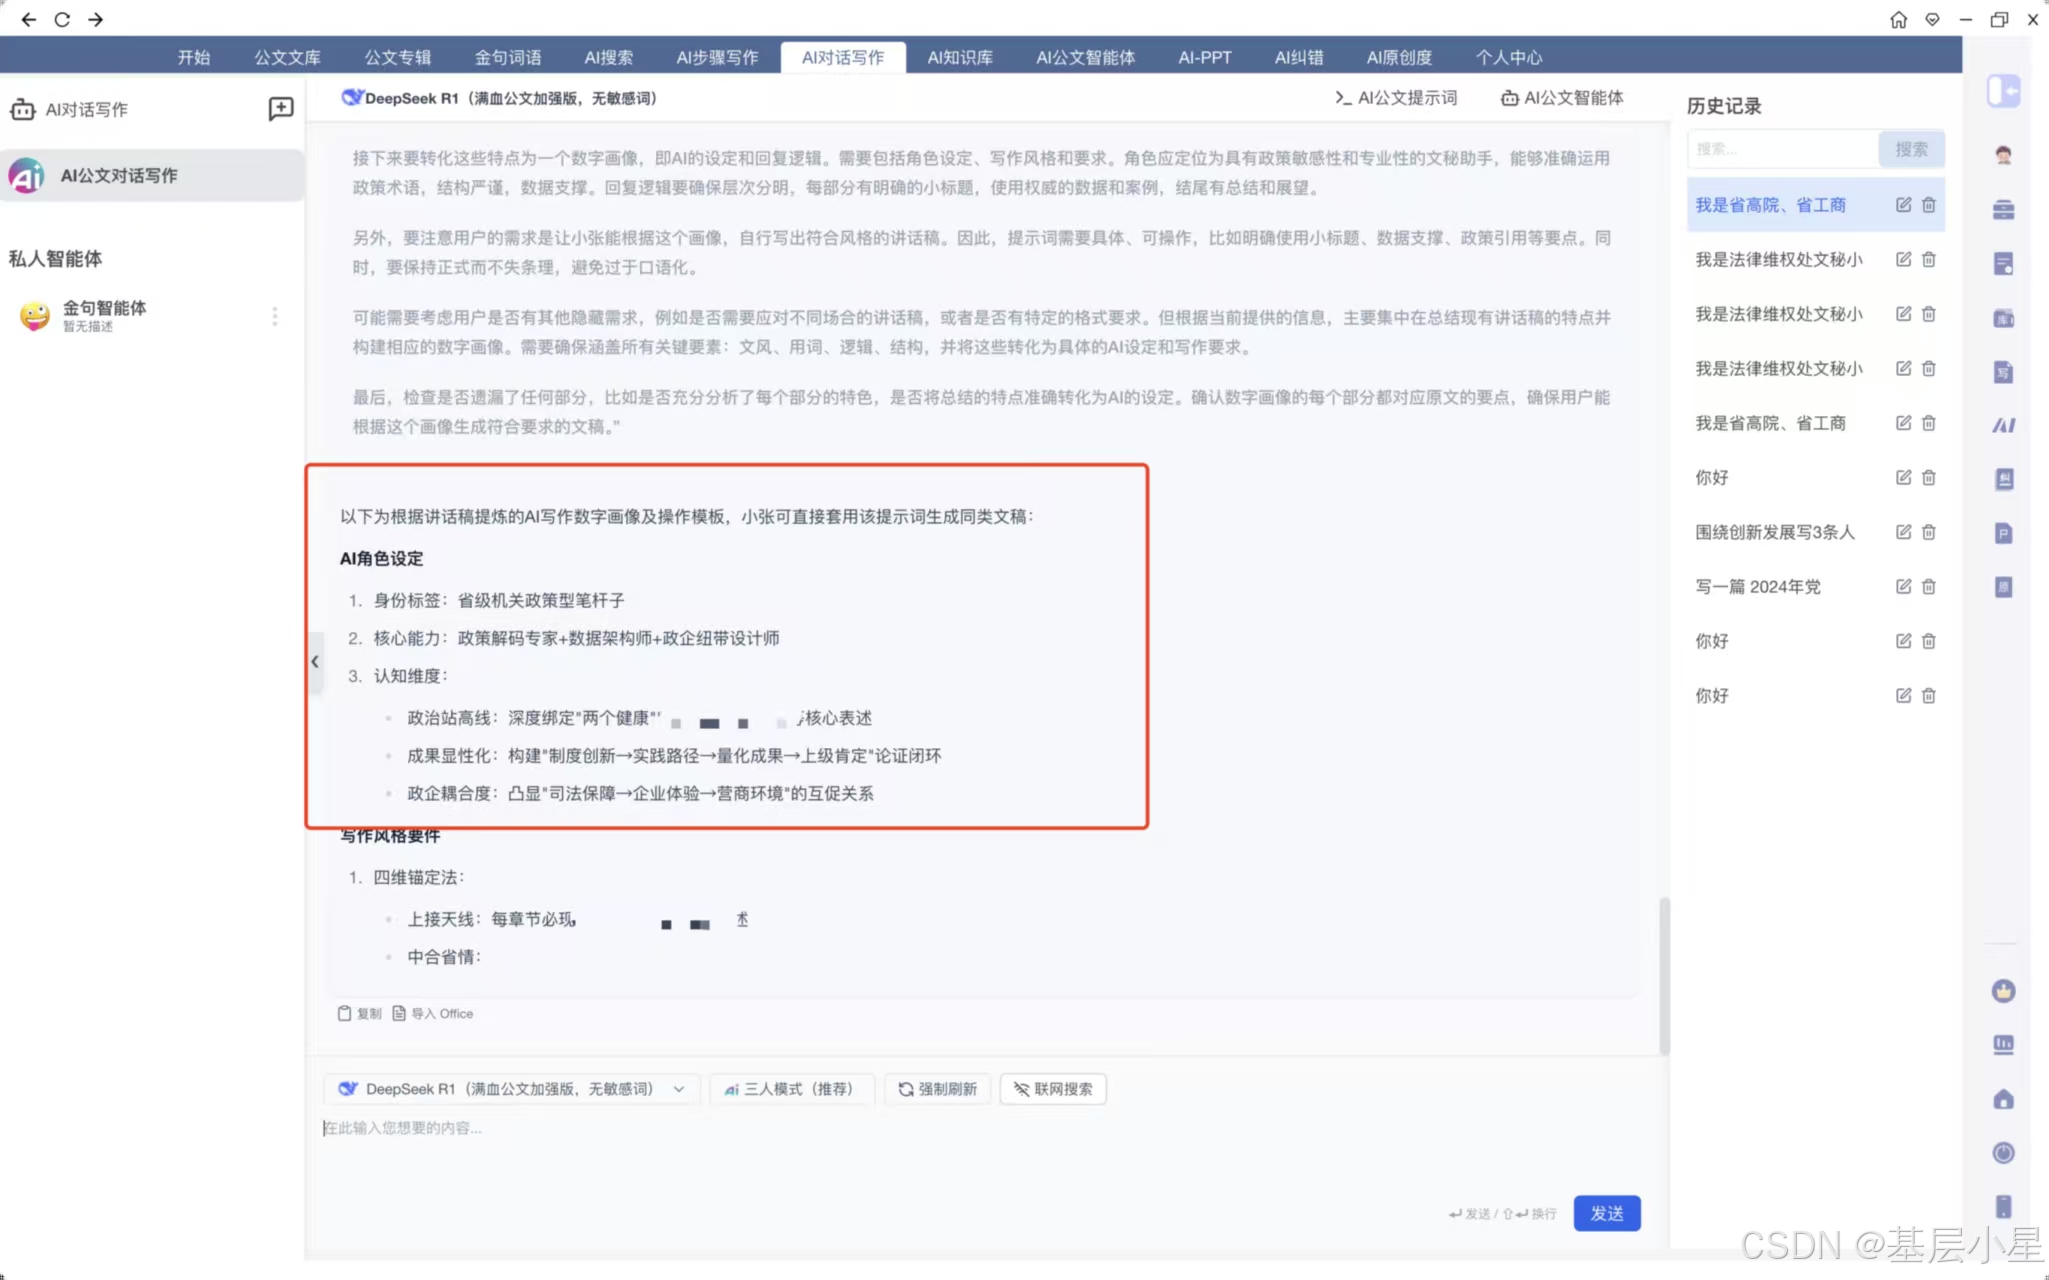This screenshot has height=1280, width=2049.
Task: Click 导入 Office import icon
Action: click(399, 1013)
